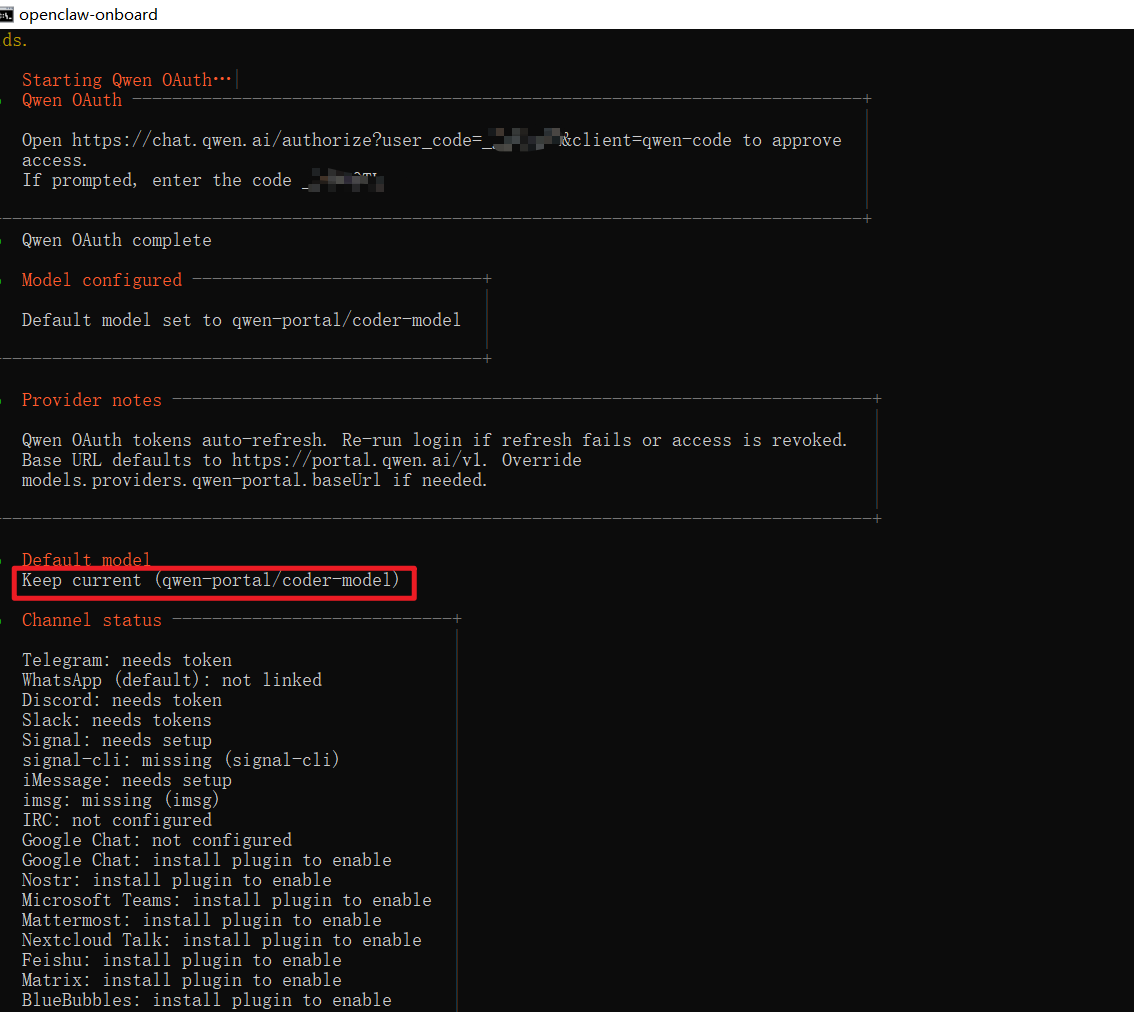Click 'BlueBubbles: install plugin to enable' line
The image size is (1134, 1012).
[206, 1000]
